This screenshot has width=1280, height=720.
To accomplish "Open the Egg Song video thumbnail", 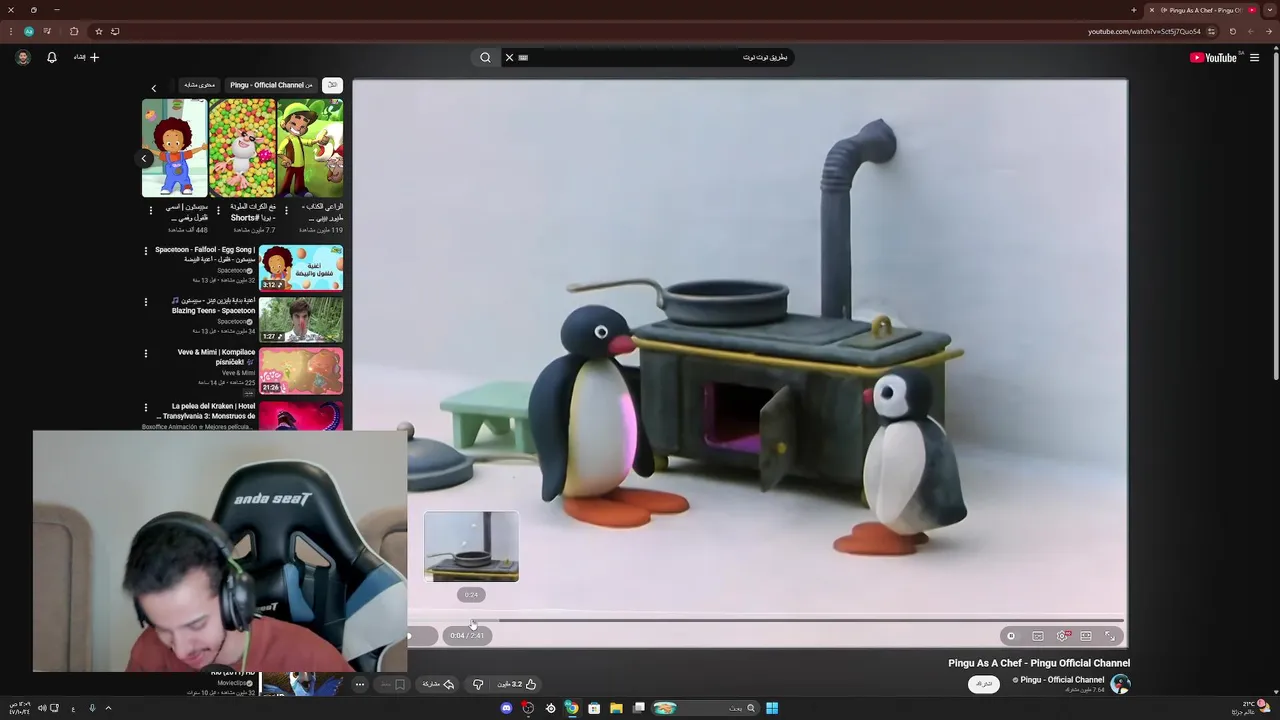I will click(301, 268).
